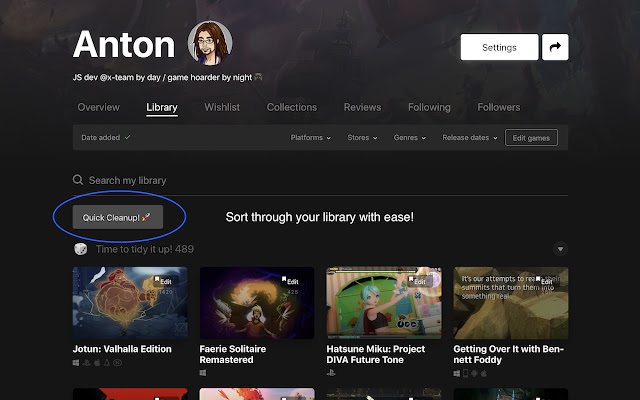Go to the Reviews tab
The width and height of the screenshot is (640, 400).
pyautogui.click(x=362, y=107)
